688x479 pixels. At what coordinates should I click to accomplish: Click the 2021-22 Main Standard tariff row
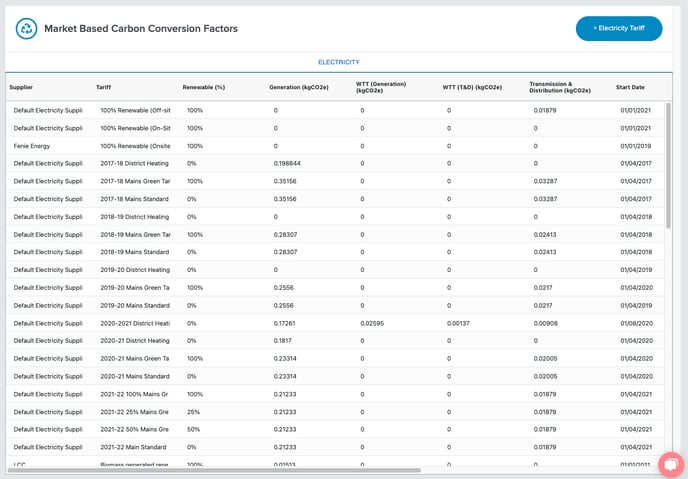pos(335,447)
